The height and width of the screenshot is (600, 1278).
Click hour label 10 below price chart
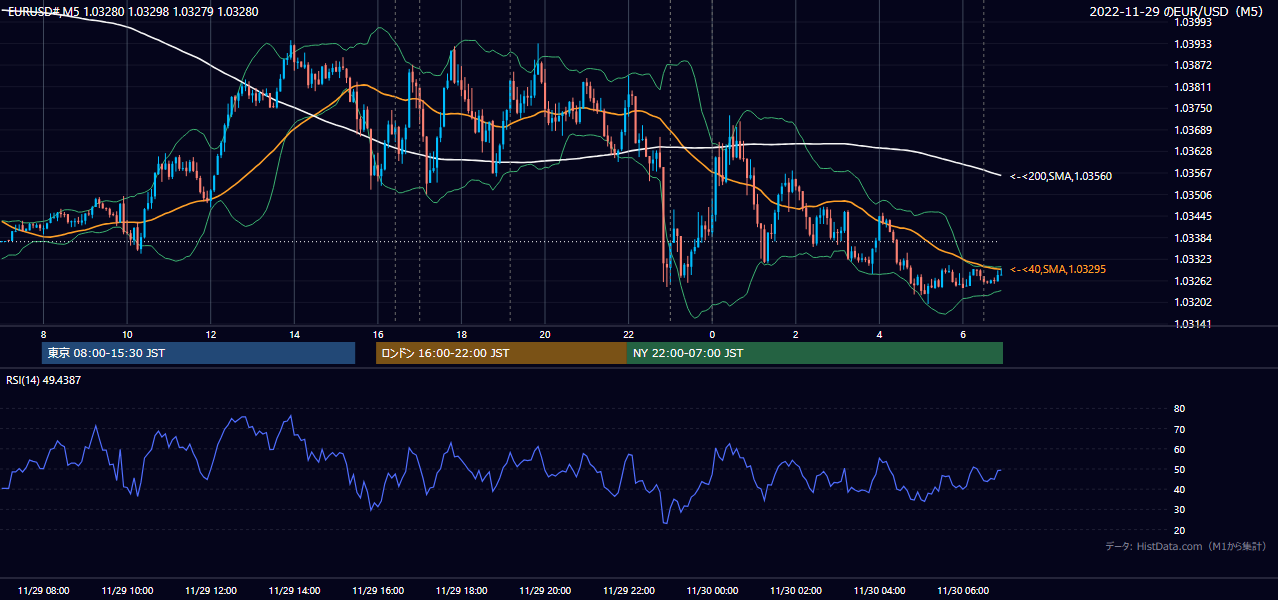[x=127, y=334]
